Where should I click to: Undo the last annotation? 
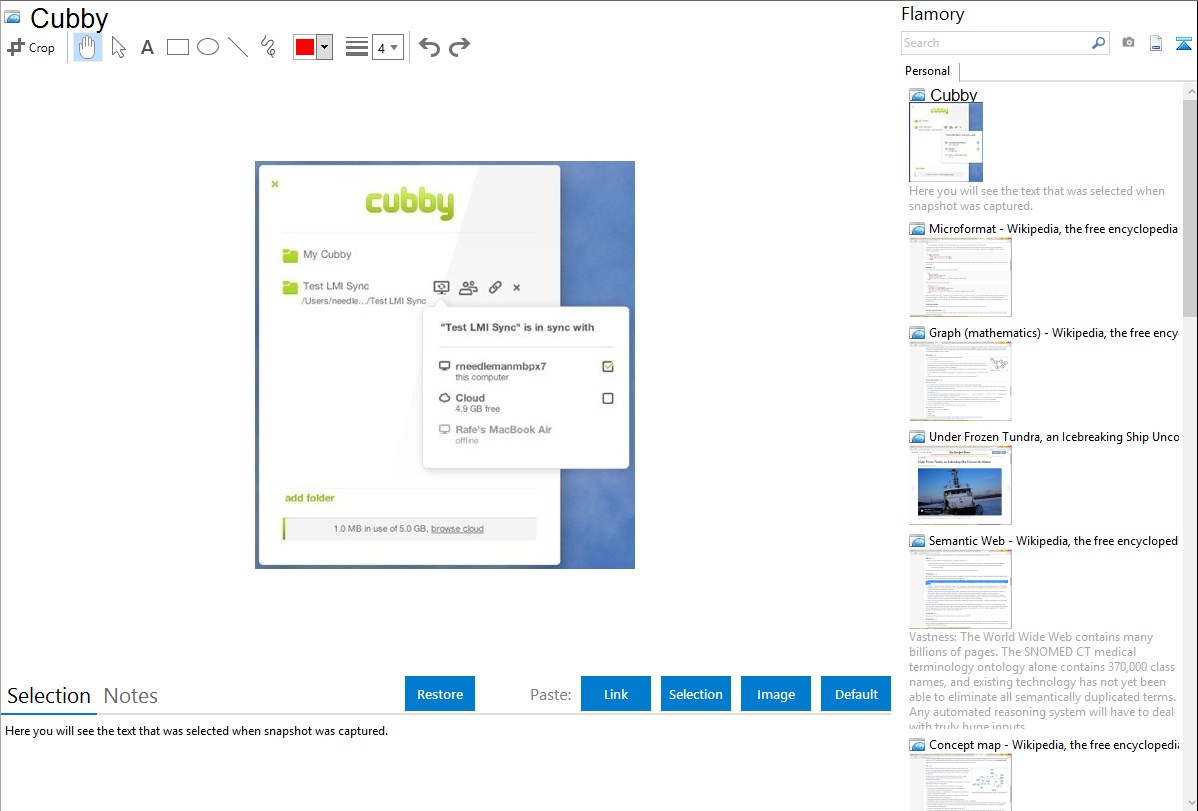[429, 47]
